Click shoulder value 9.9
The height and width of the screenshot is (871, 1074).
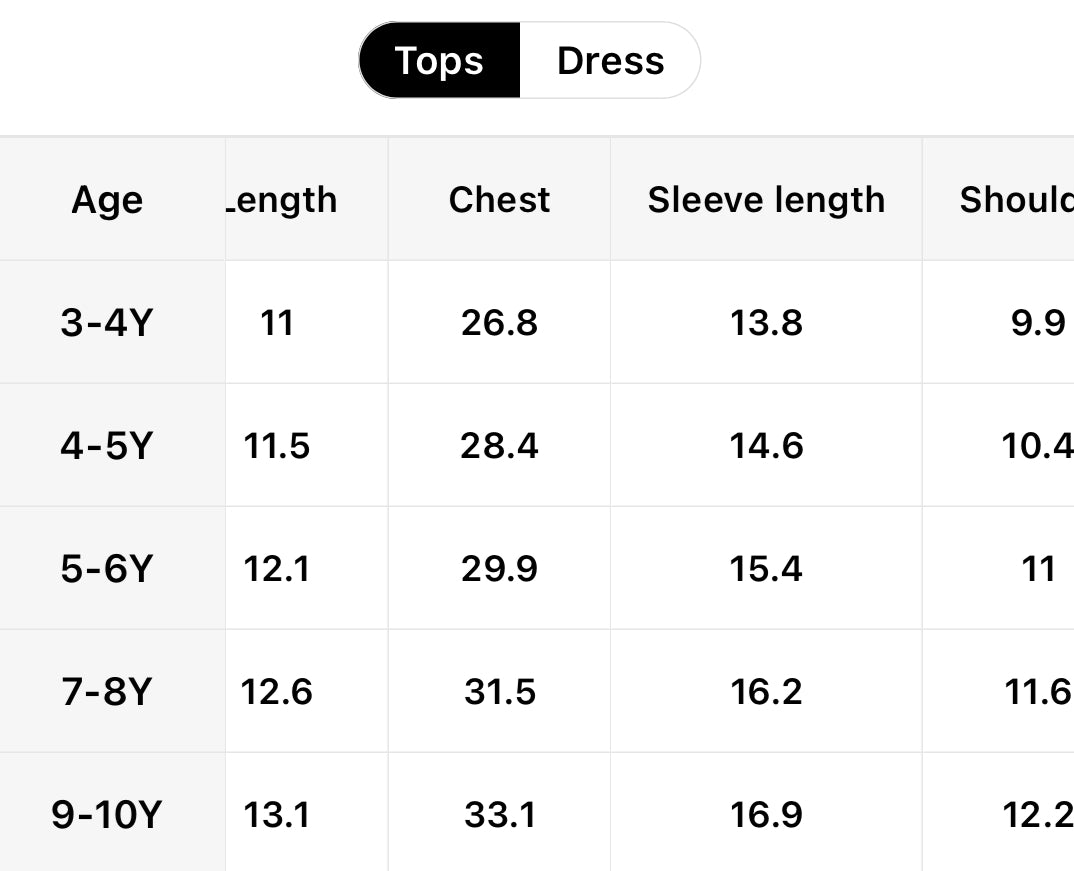tap(1038, 323)
